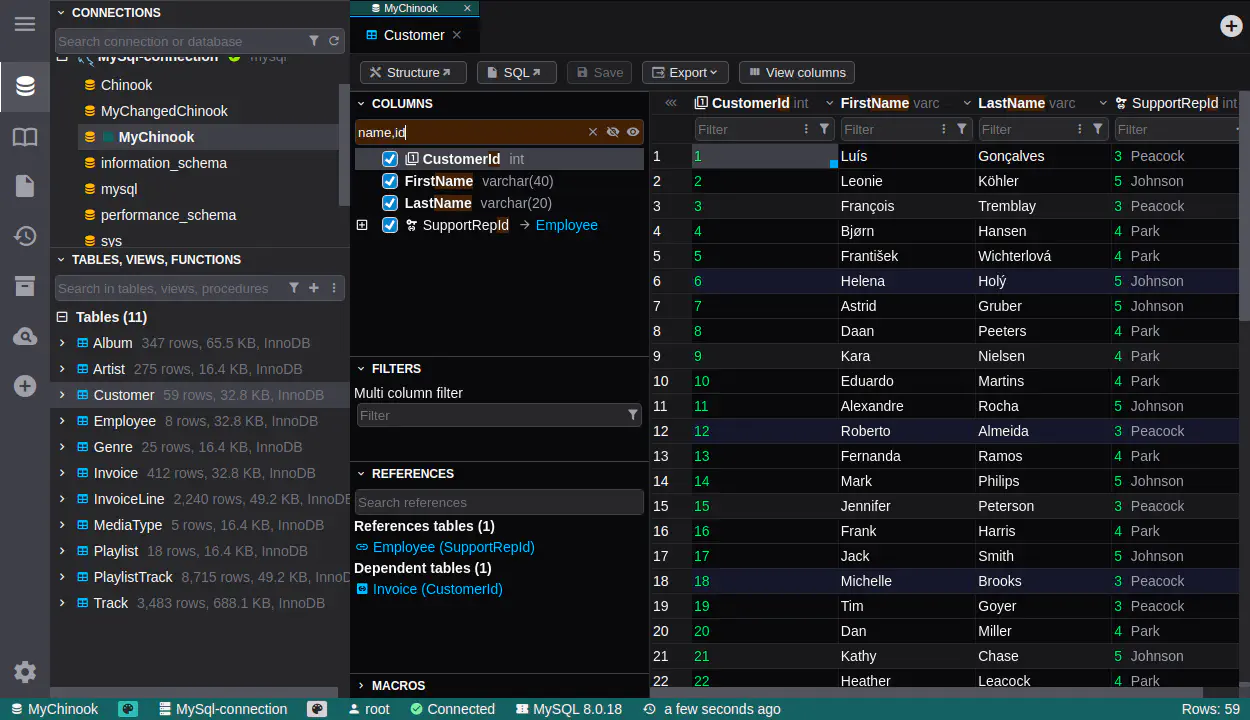Open the Employee (SupportRepId) reference link
This screenshot has height=720, width=1250.
(x=453, y=547)
